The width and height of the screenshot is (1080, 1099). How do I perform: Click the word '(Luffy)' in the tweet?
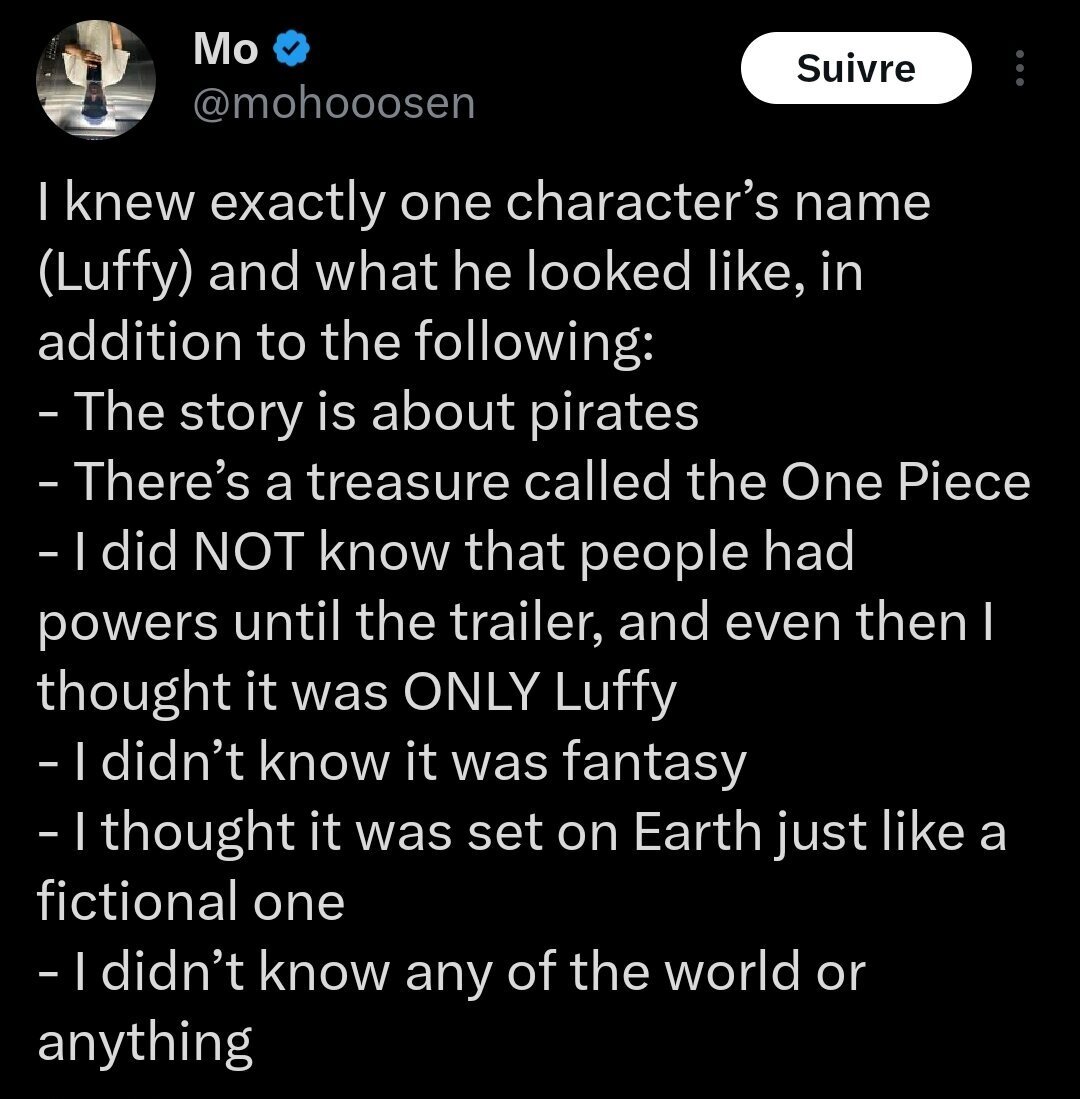pos(116,272)
